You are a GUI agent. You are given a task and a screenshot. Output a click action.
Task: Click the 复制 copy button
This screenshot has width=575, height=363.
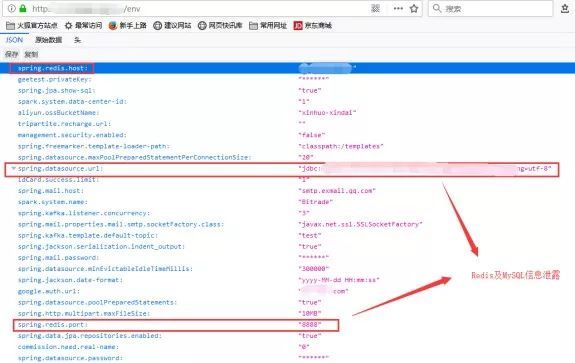[31, 54]
